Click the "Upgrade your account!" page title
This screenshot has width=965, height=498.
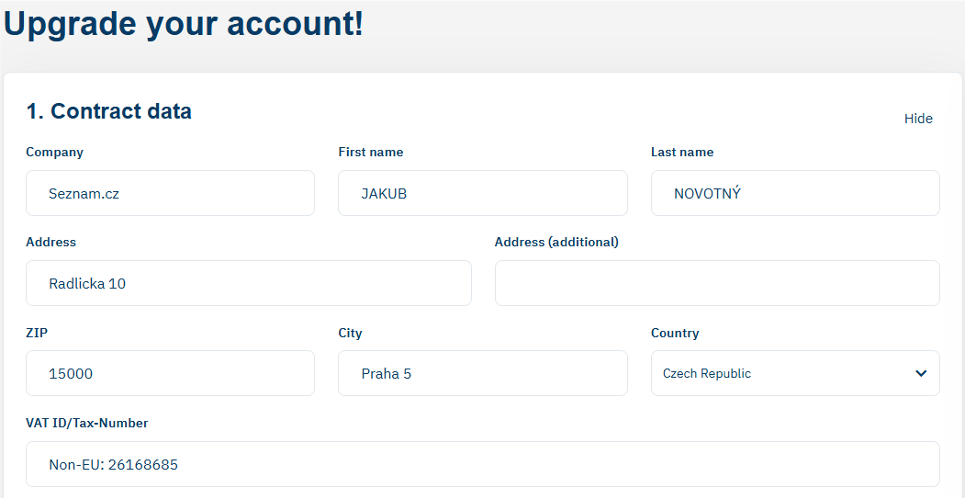[x=184, y=24]
